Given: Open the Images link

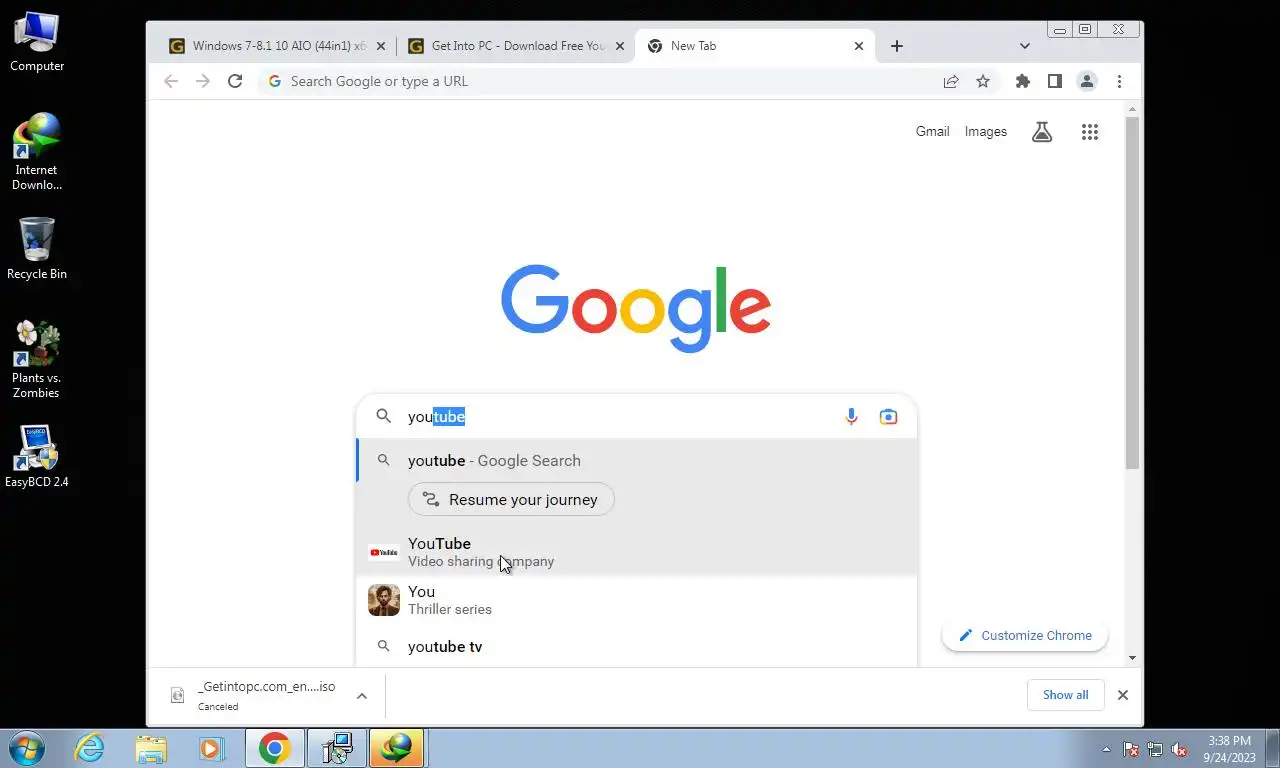Looking at the screenshot, I should [x=985, y=131].
